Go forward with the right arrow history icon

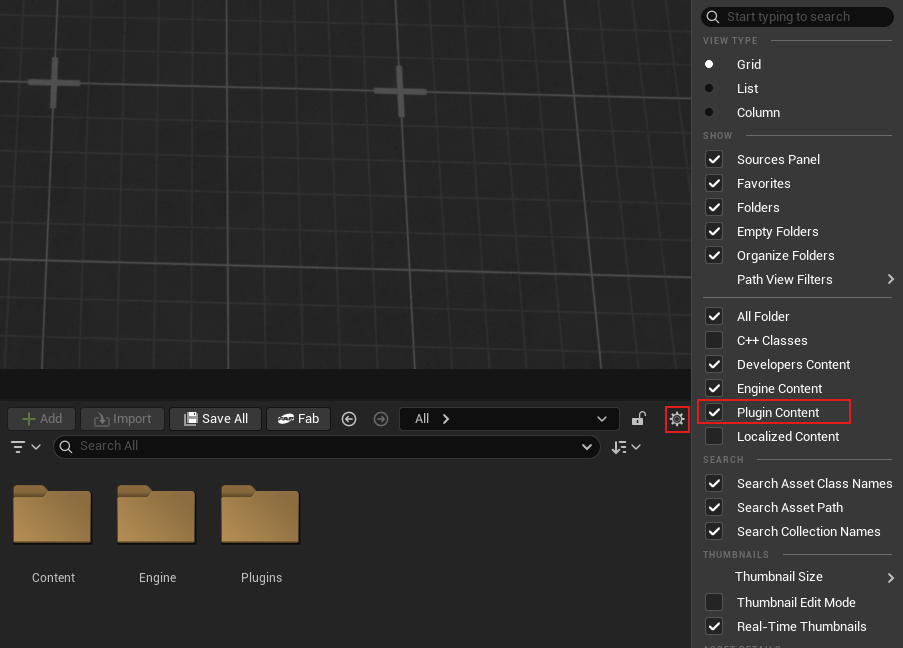380,419
